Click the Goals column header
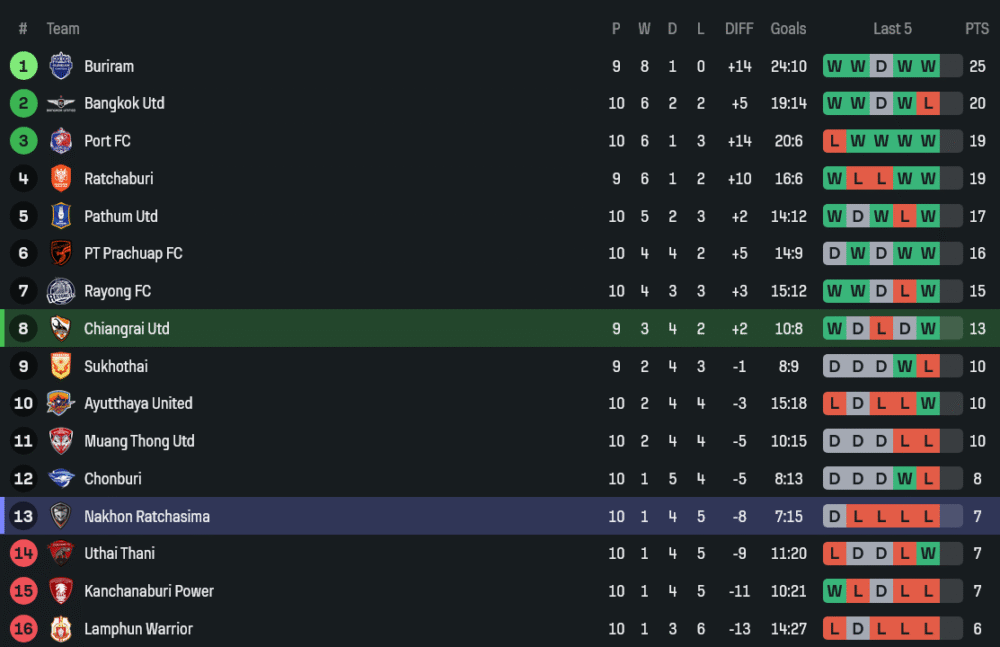This screenshot has width=1000, height=647. tap(788, 29)
